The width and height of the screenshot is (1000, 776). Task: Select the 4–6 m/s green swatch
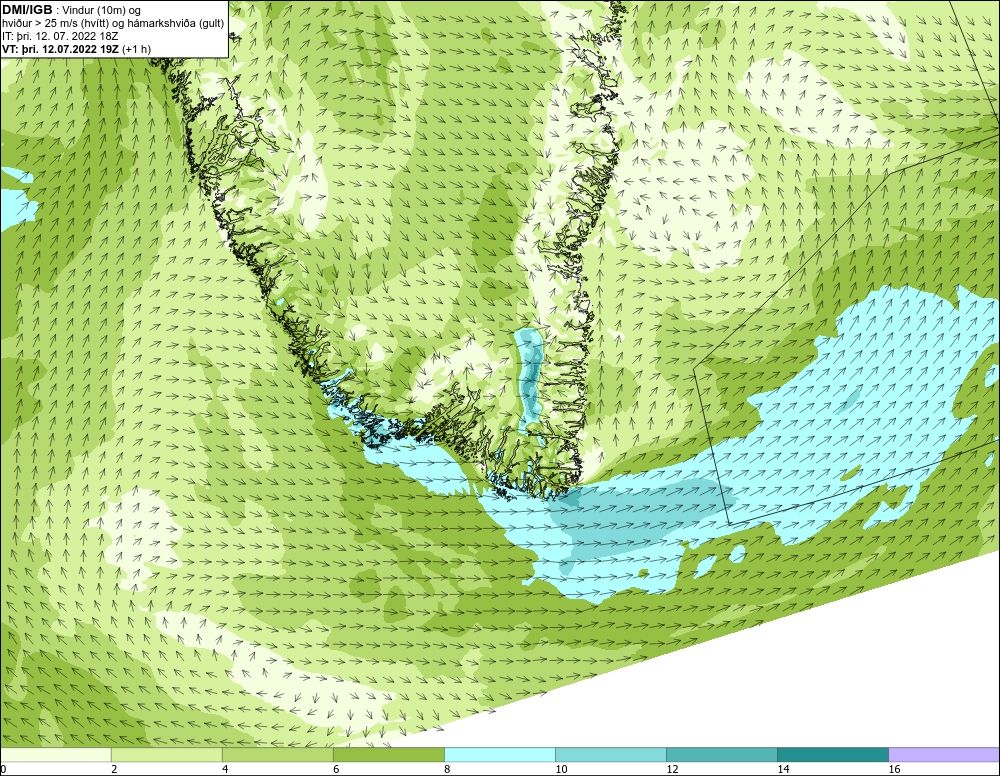pos(277,755)
